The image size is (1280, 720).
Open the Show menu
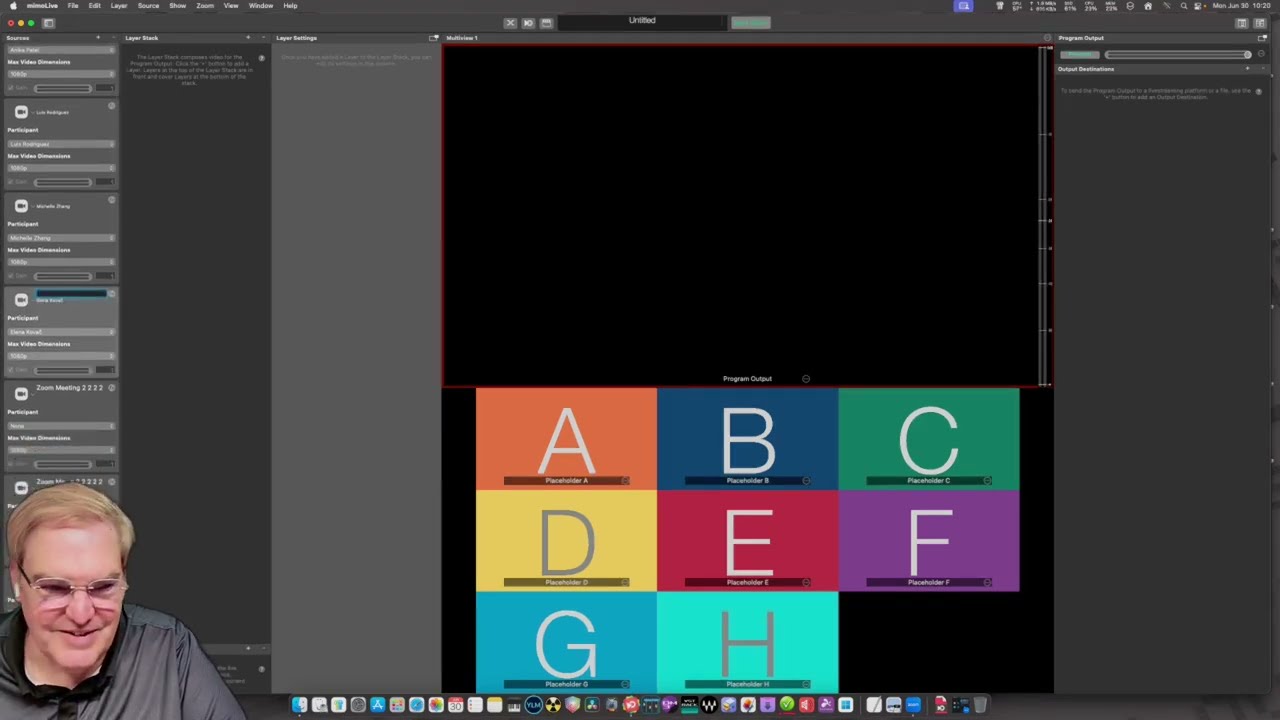[177, 6]
